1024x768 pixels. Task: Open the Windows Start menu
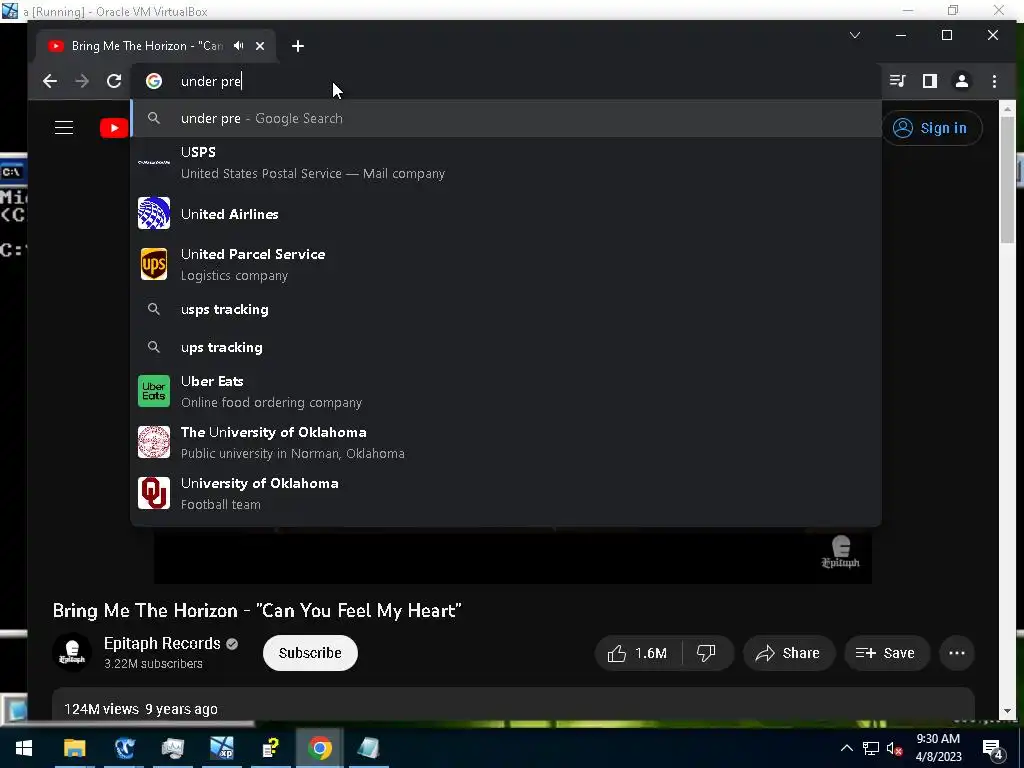tap(24, 748)
